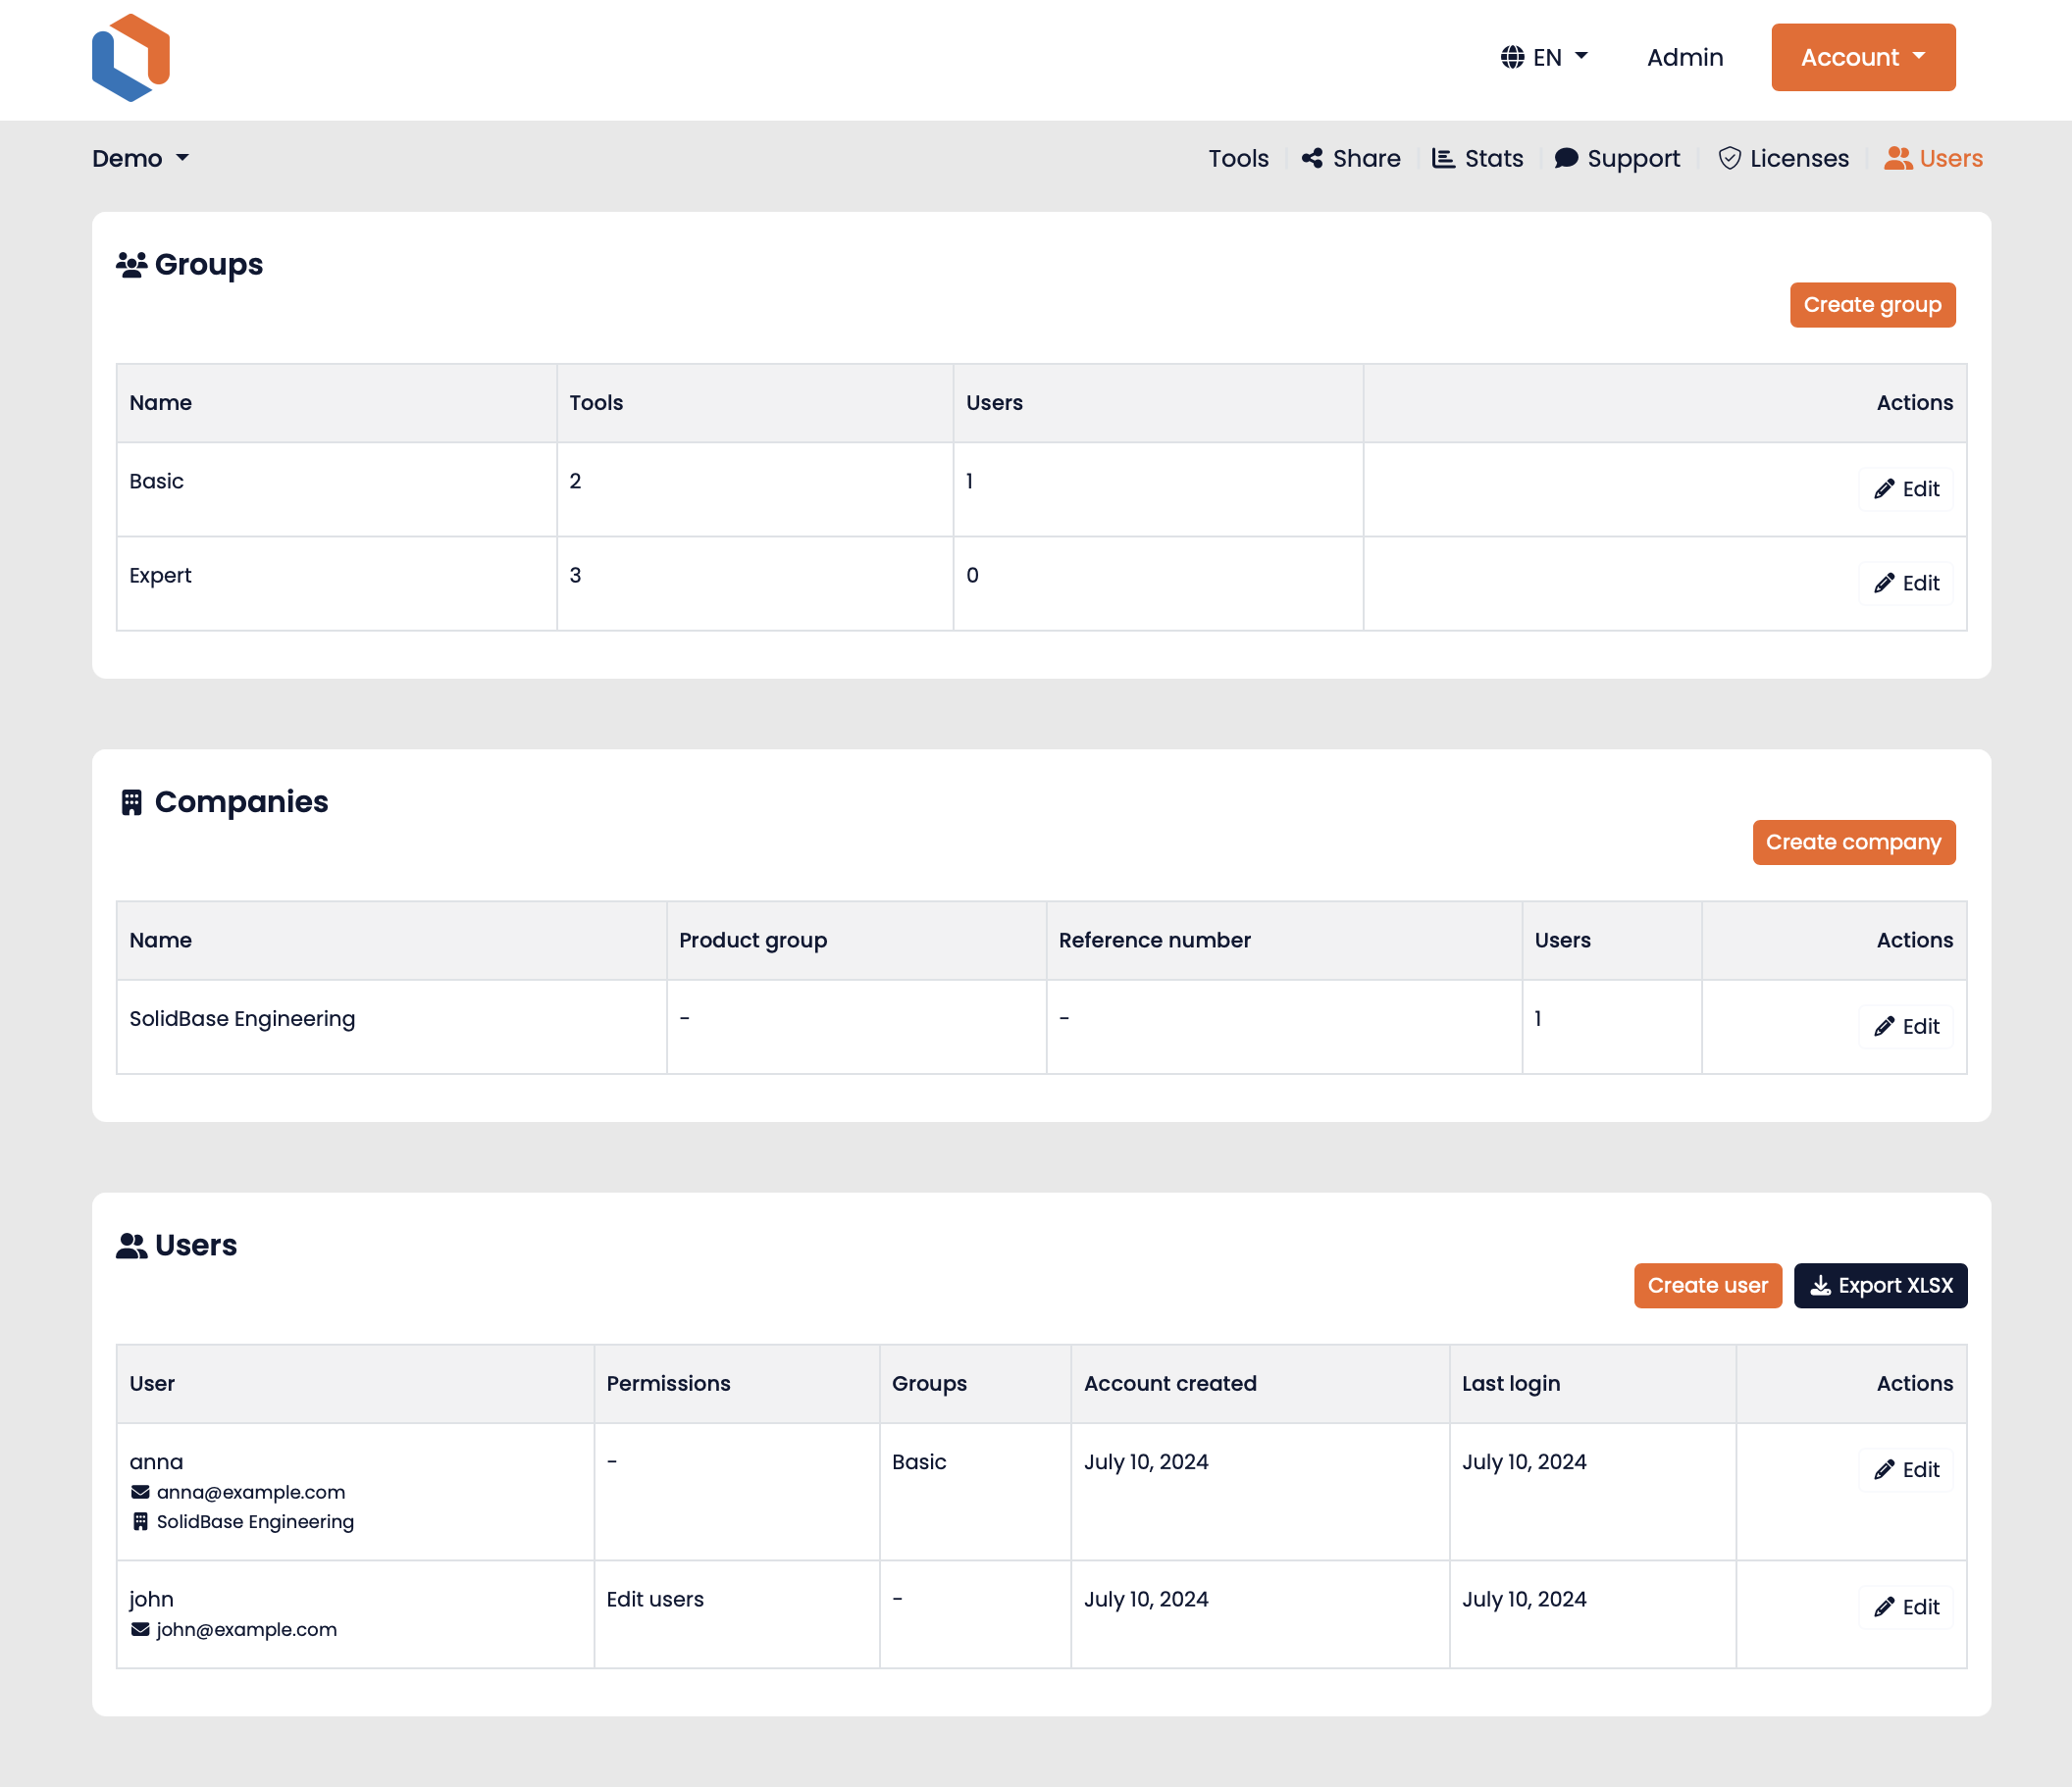Navigate to Support
Image resolution: width=2072 pixels, height=1787 pixels.
tap(1617, 158)
